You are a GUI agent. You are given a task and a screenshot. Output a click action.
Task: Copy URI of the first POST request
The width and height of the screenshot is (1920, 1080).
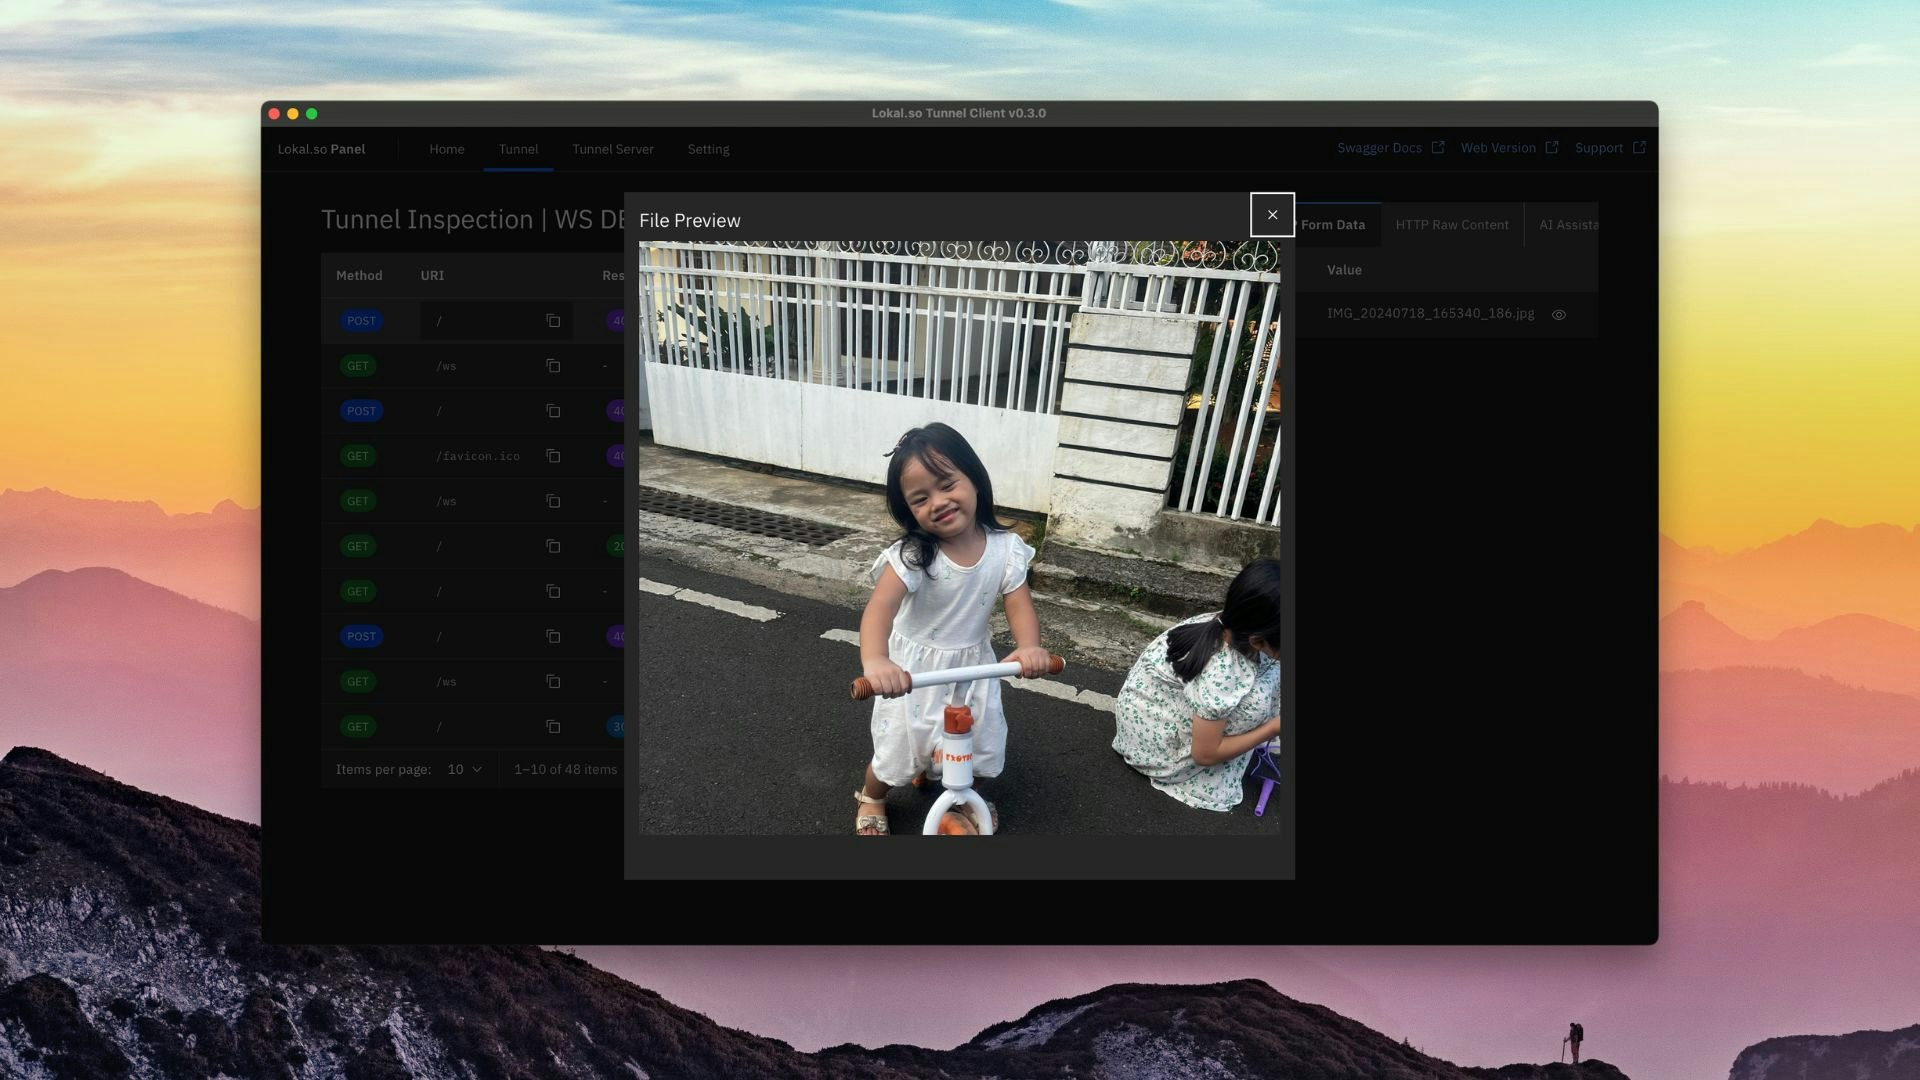click(x=553, y=321)
